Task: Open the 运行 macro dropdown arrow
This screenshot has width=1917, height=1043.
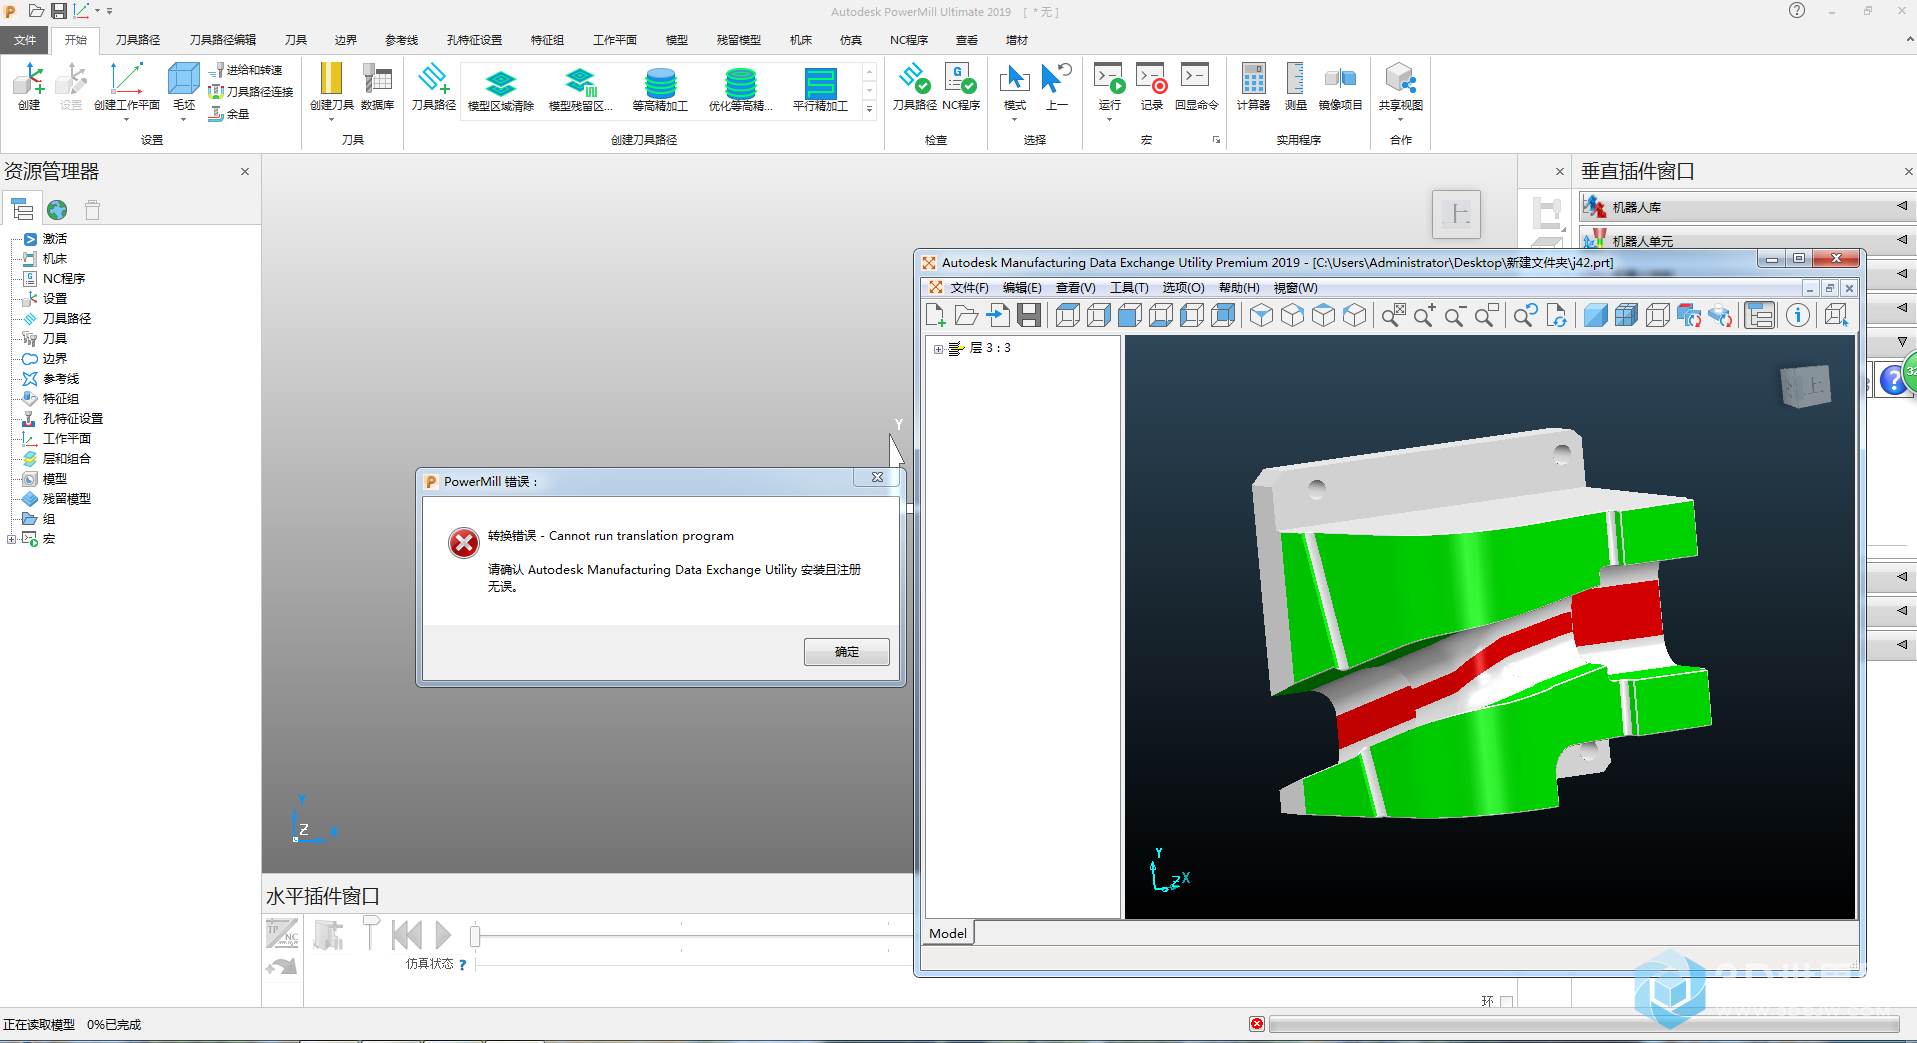Action: [x=1109, y=120]
